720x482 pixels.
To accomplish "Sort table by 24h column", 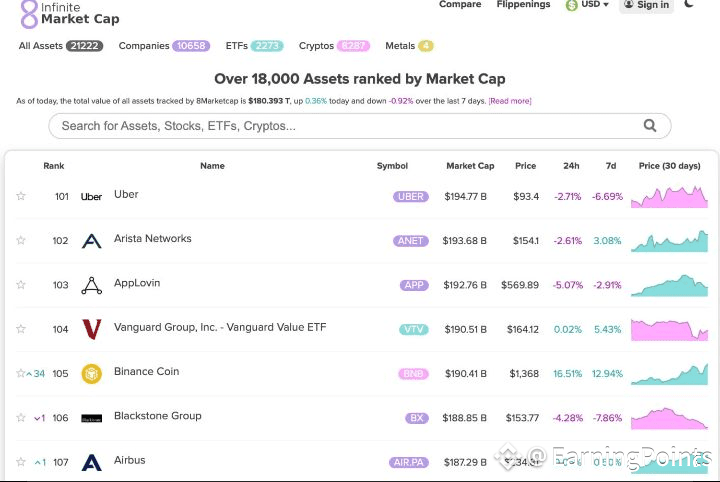I will (571, 166).
